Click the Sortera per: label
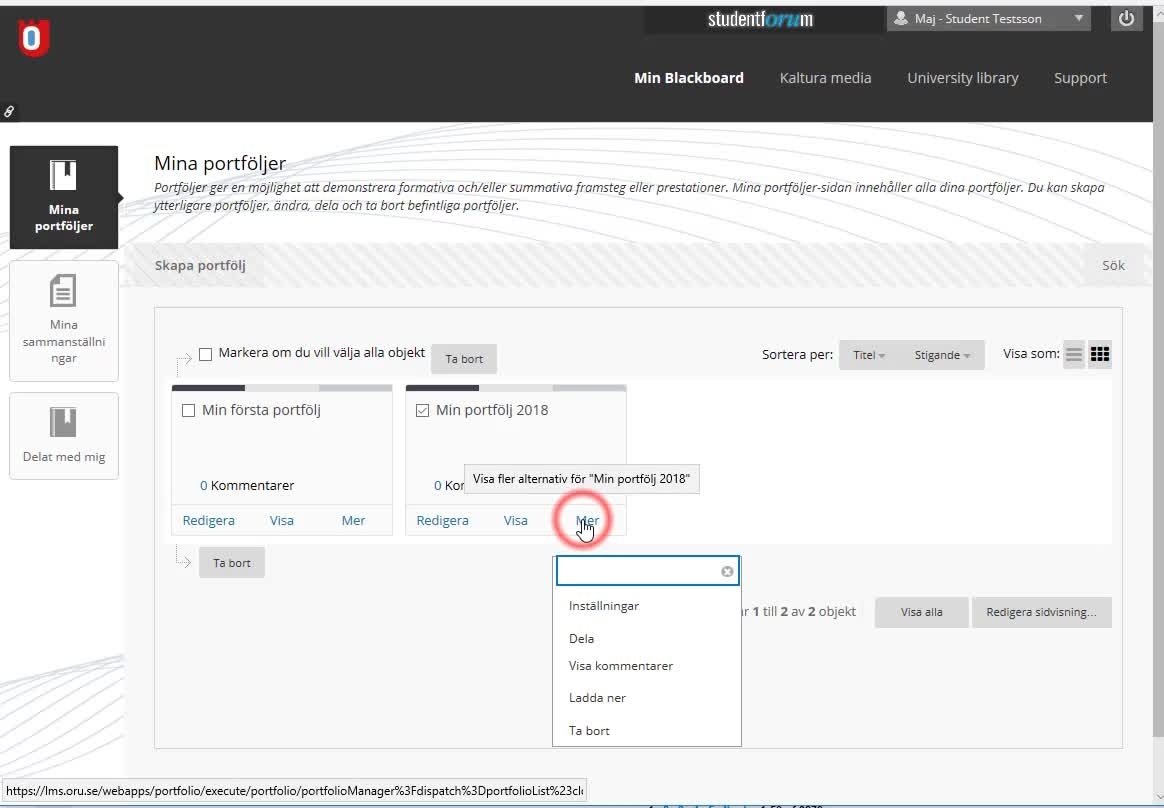The width and height of the screenshot is (1164, 808). pyautogui.click(x=797, y=355)
